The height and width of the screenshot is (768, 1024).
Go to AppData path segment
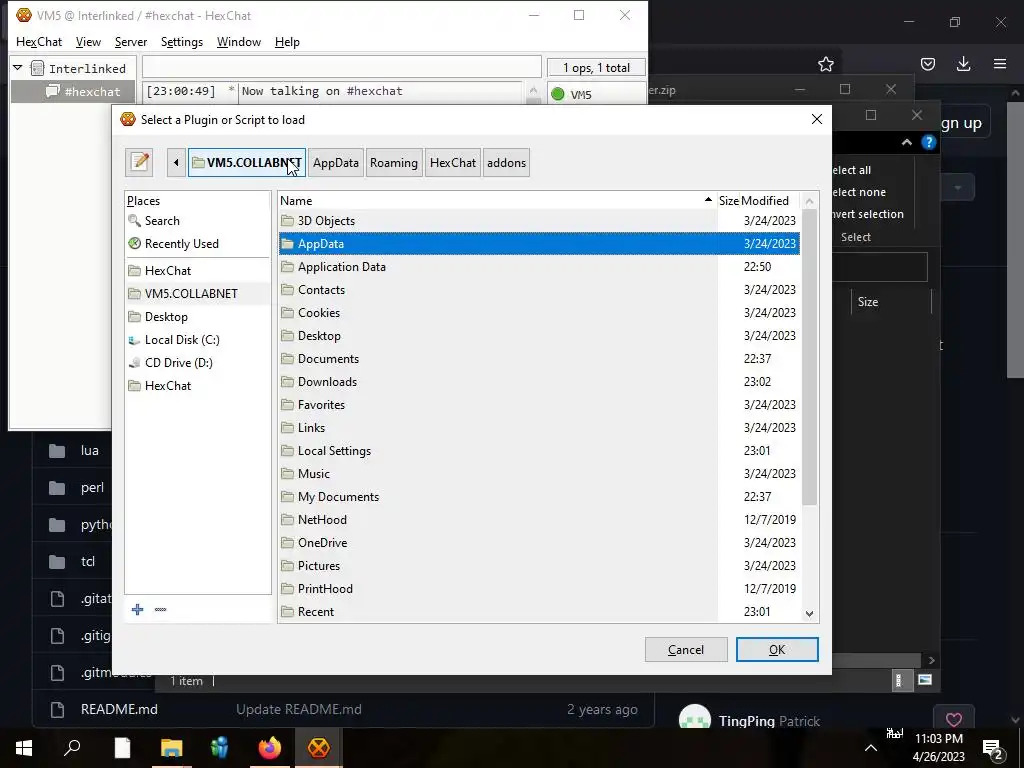tap(336, 163)
